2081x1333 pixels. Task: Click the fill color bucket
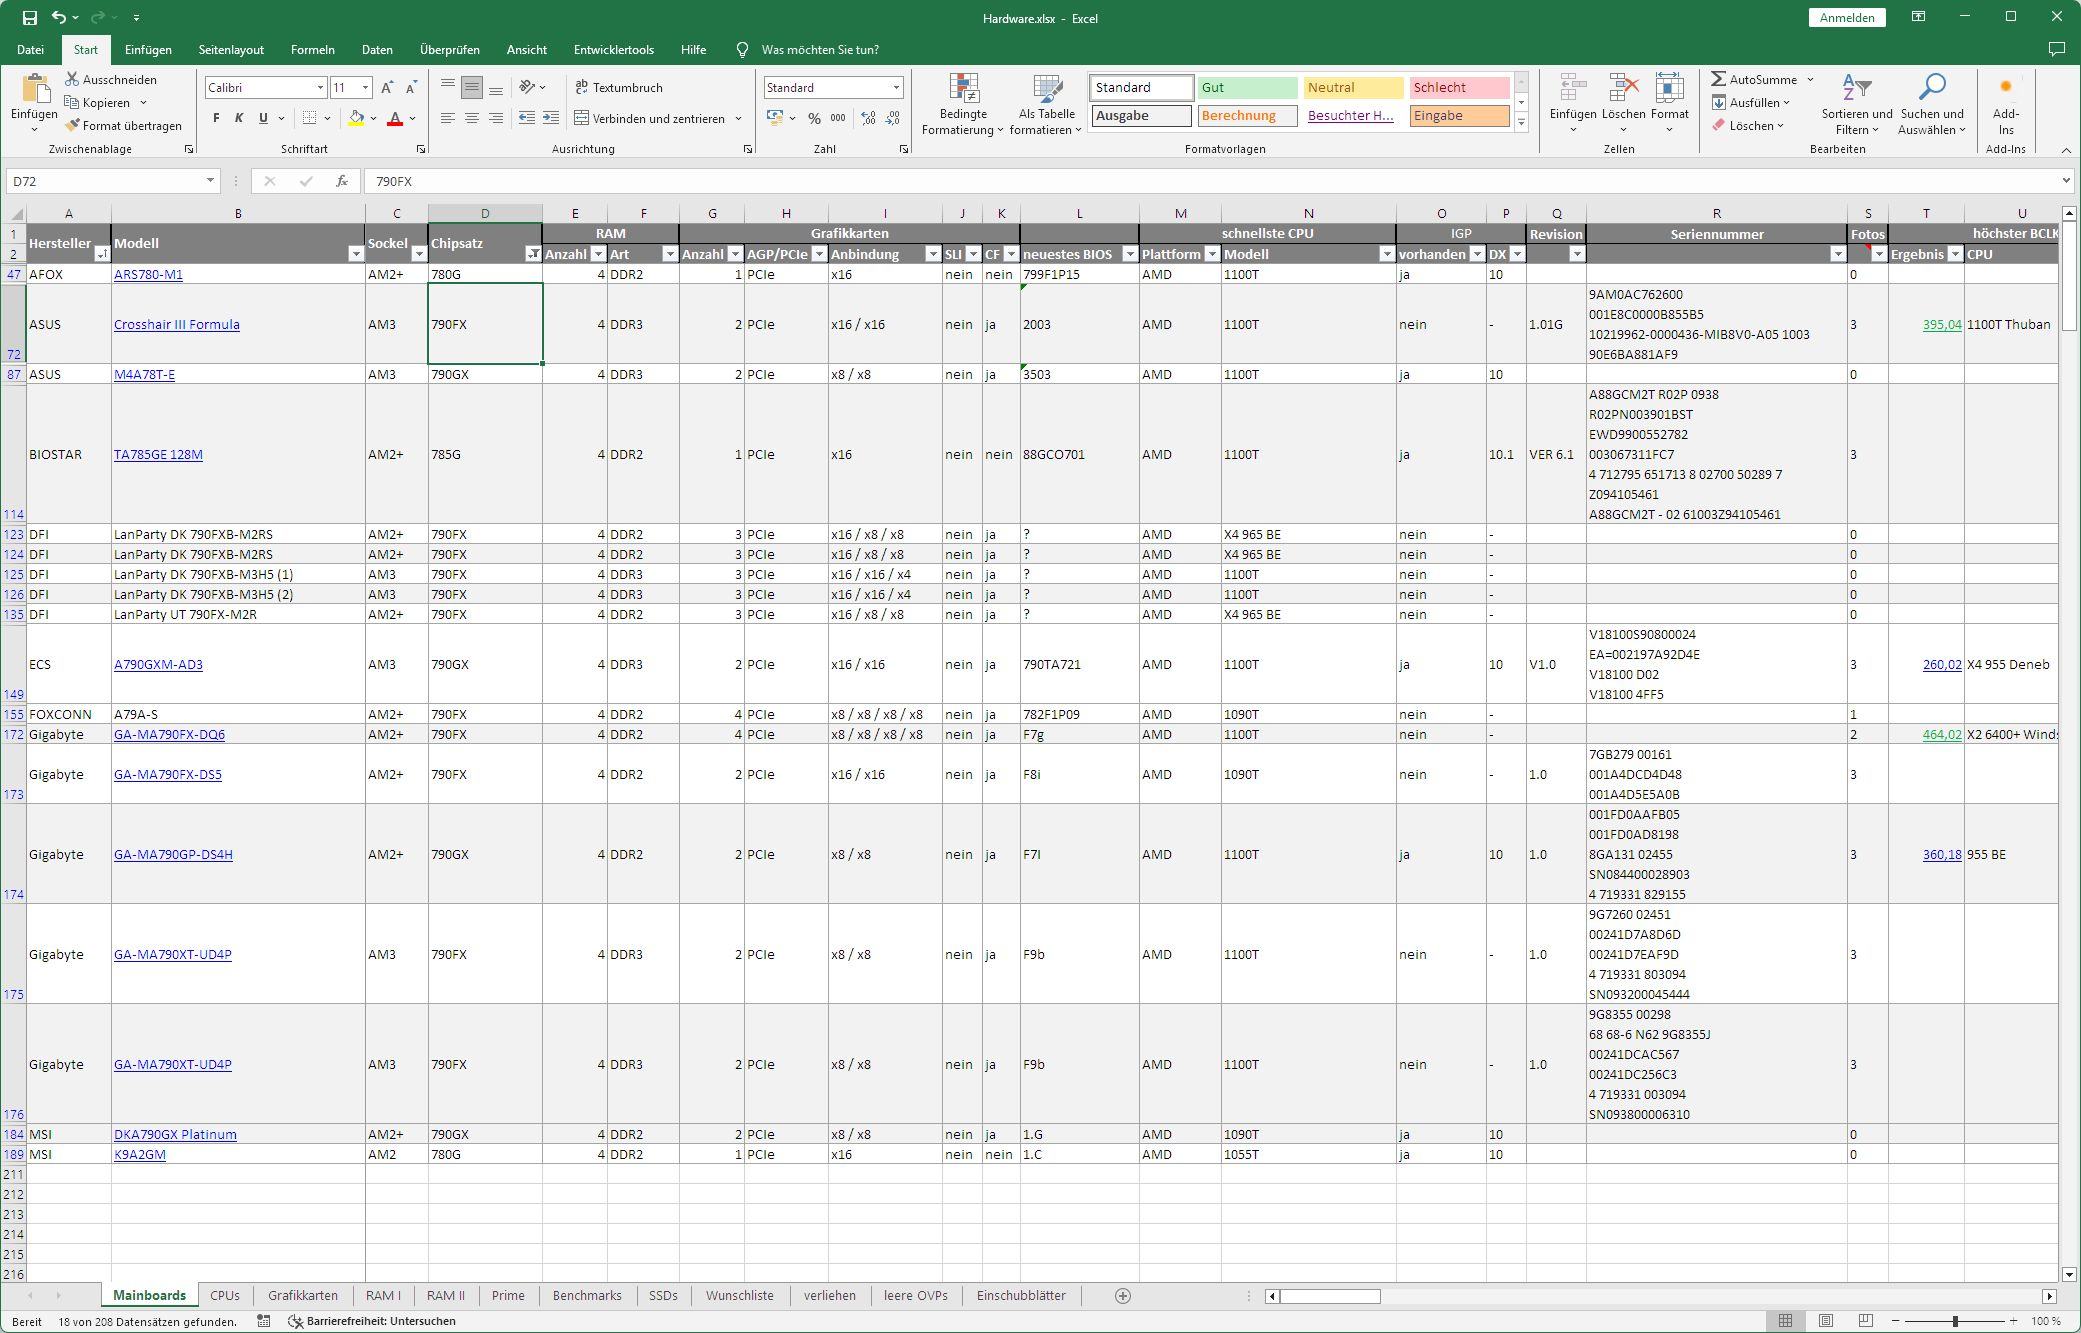357,118
